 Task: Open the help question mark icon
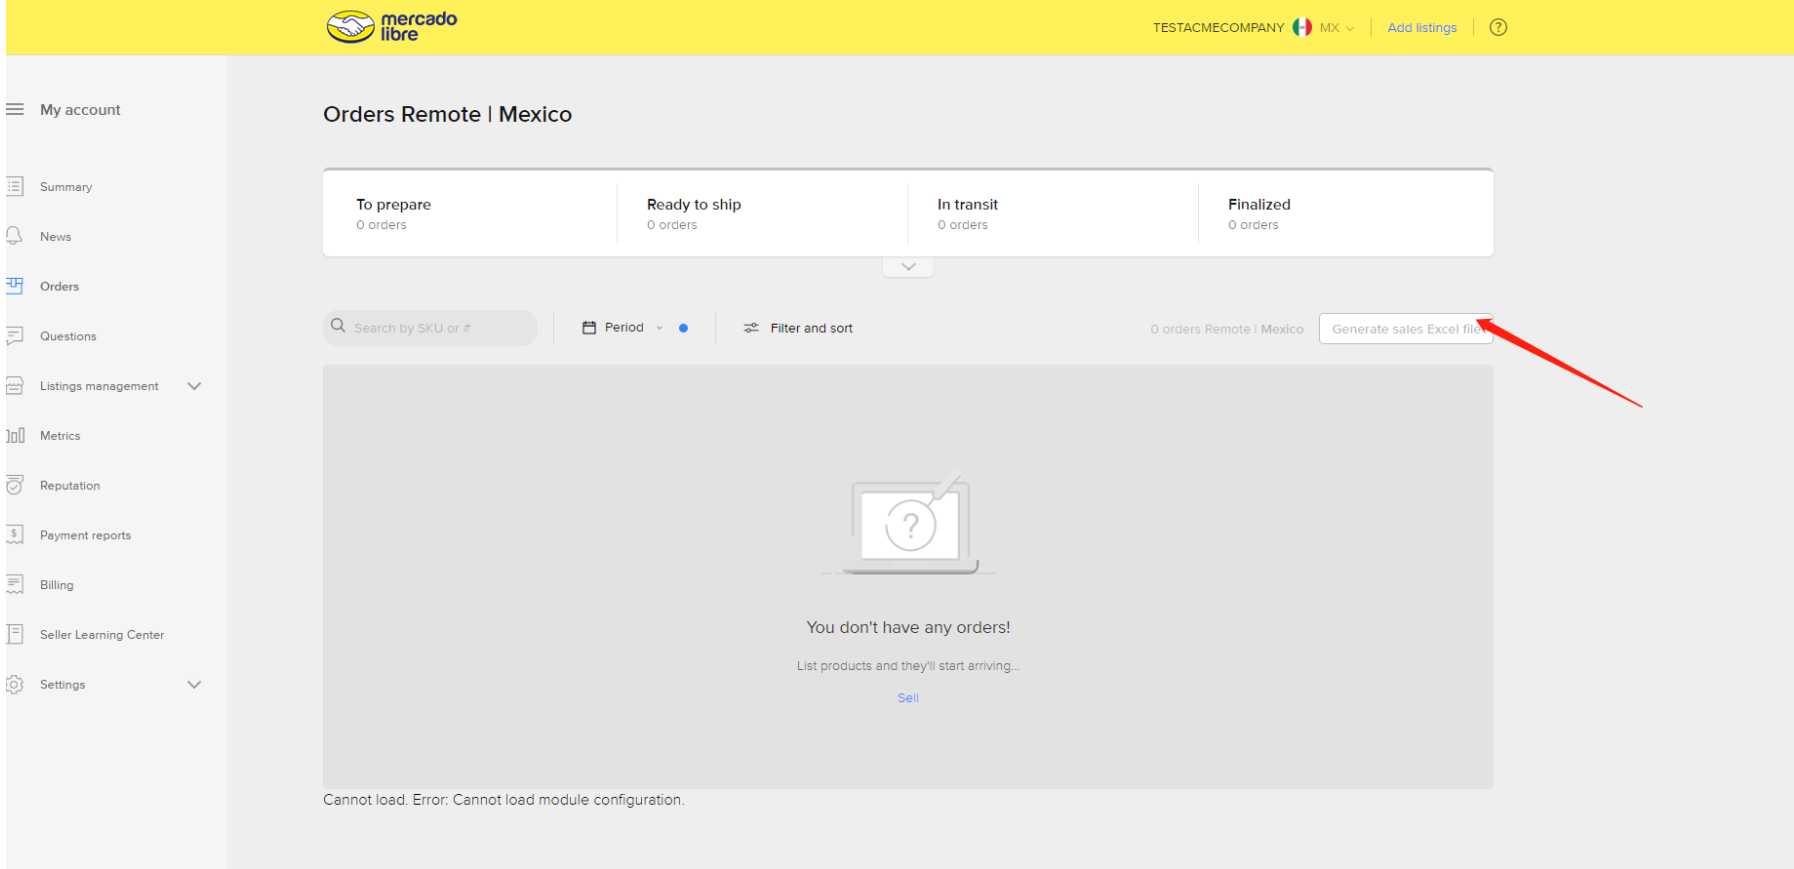pyautogui.click(x=1497, y=27)
